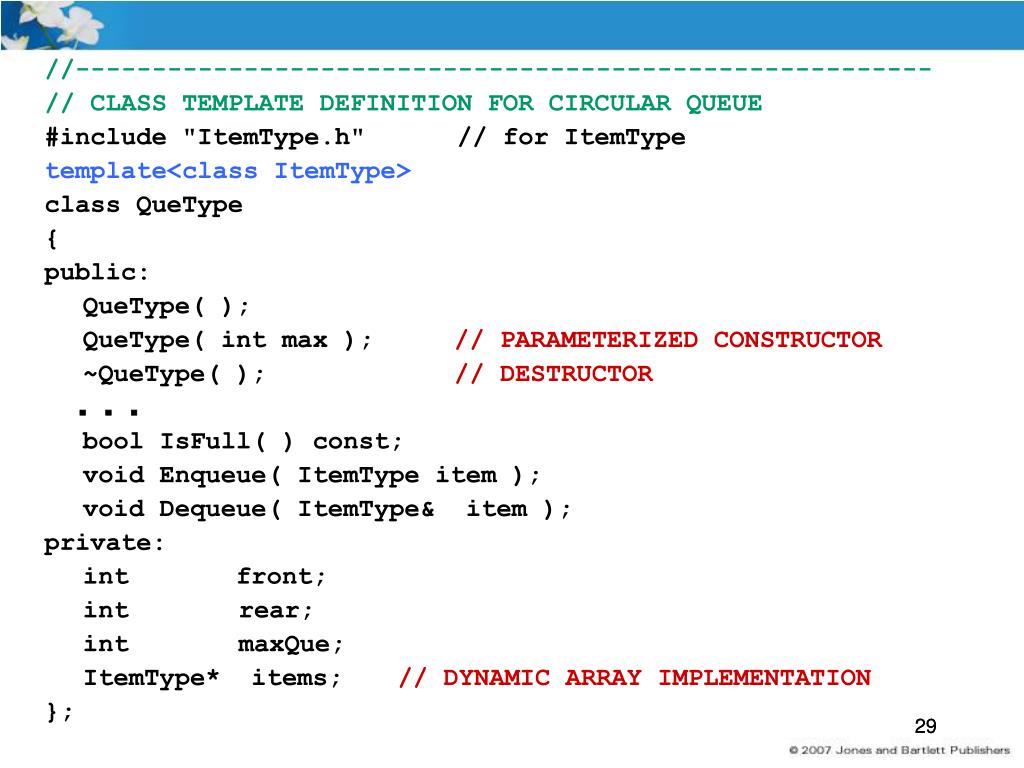Click the comment line 'CLASS TEMPLATE DEFINITION FOR CIRCULAR QUEUE'
Viewport: 1024px width, 768px height.
pos(404,103)
